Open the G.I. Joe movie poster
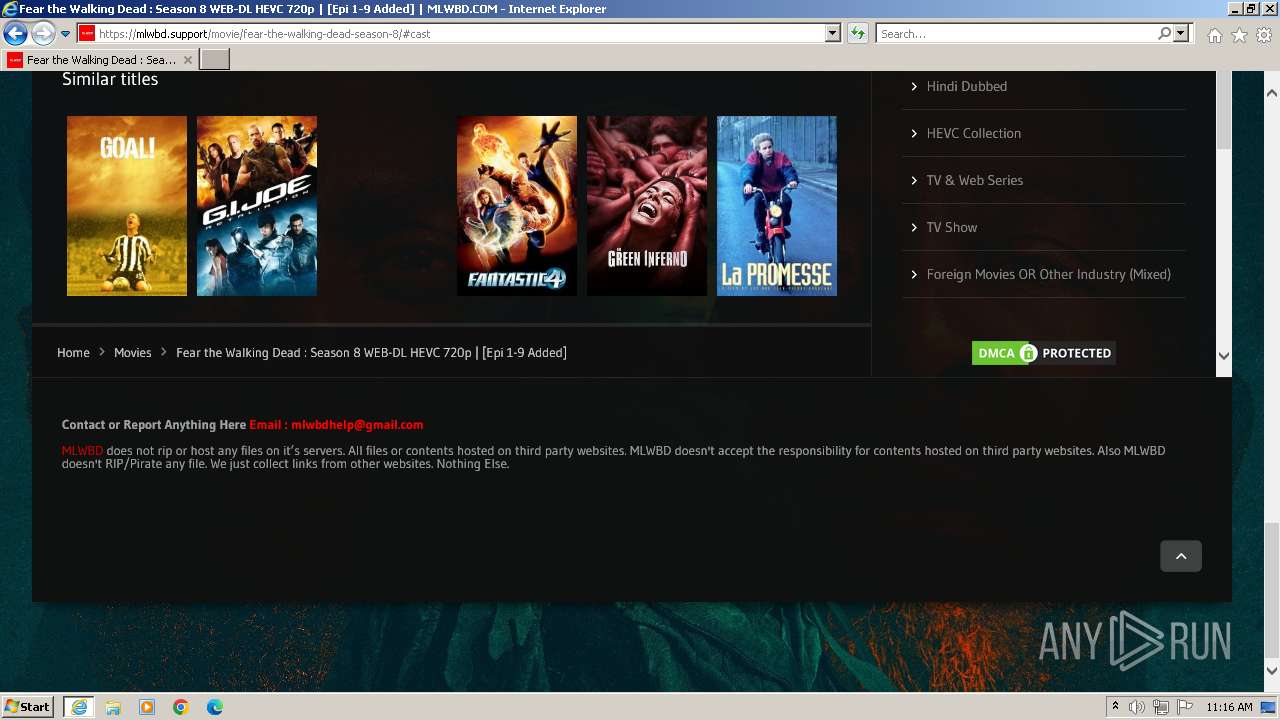 coord(257,206)
